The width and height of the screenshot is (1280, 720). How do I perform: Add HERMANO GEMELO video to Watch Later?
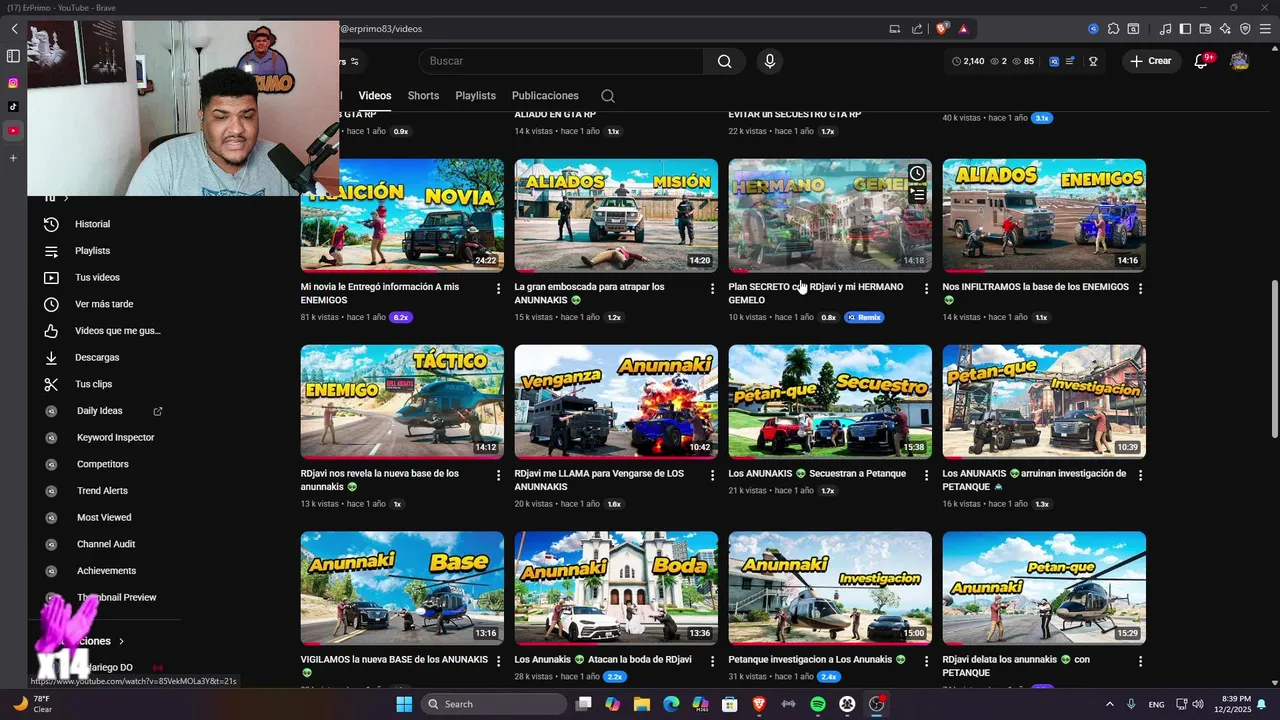917,174
